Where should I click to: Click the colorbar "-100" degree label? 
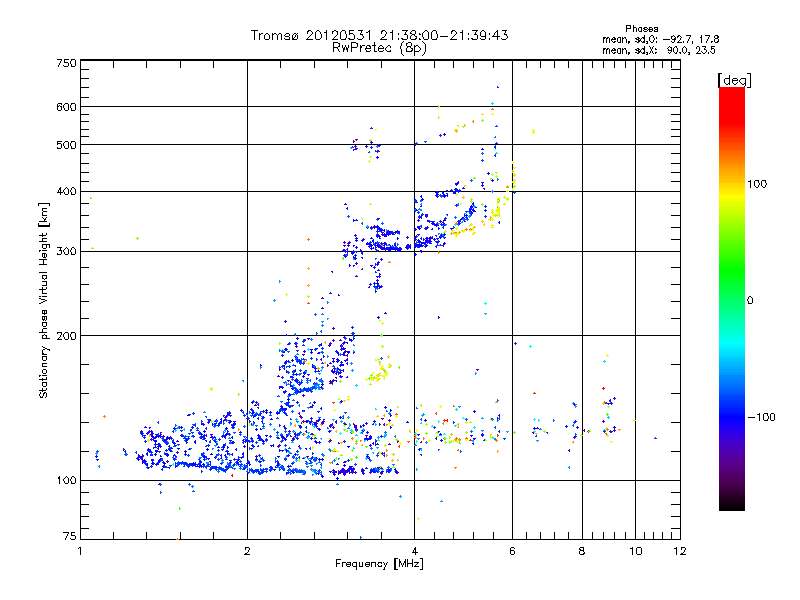[761, 417]
